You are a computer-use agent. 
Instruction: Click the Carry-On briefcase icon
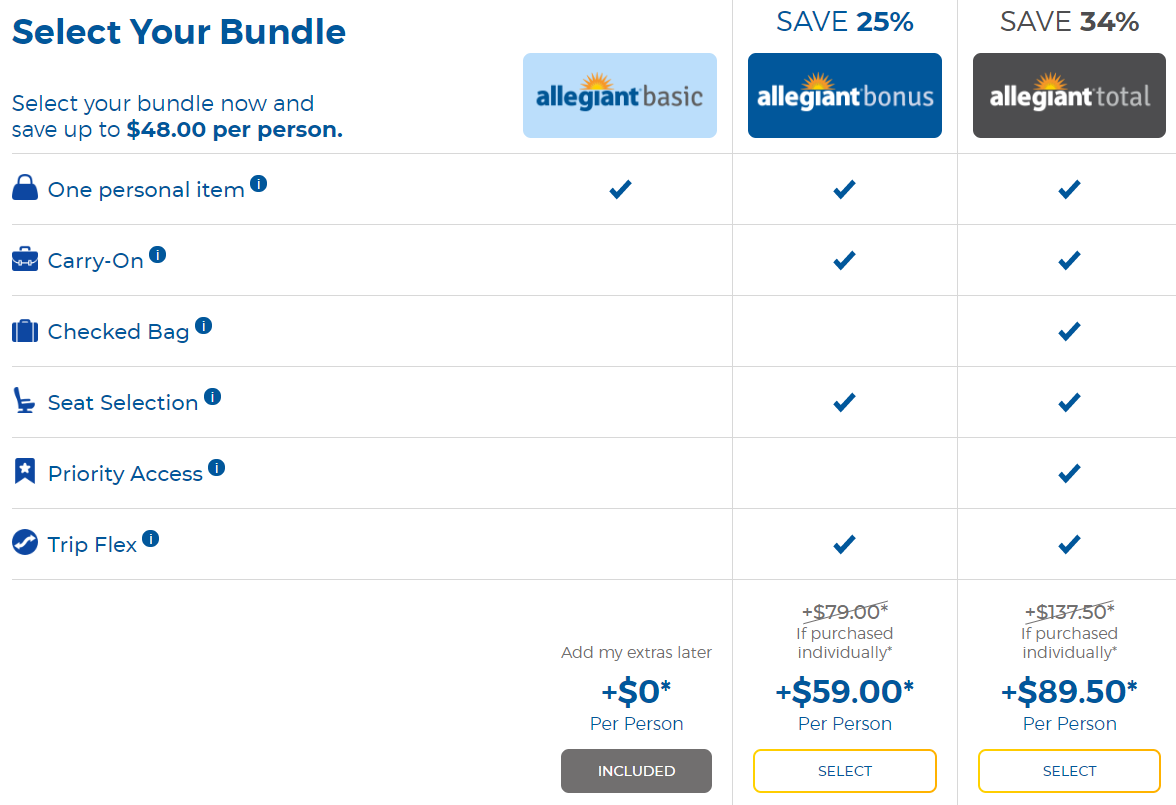[x=25, y=260]
